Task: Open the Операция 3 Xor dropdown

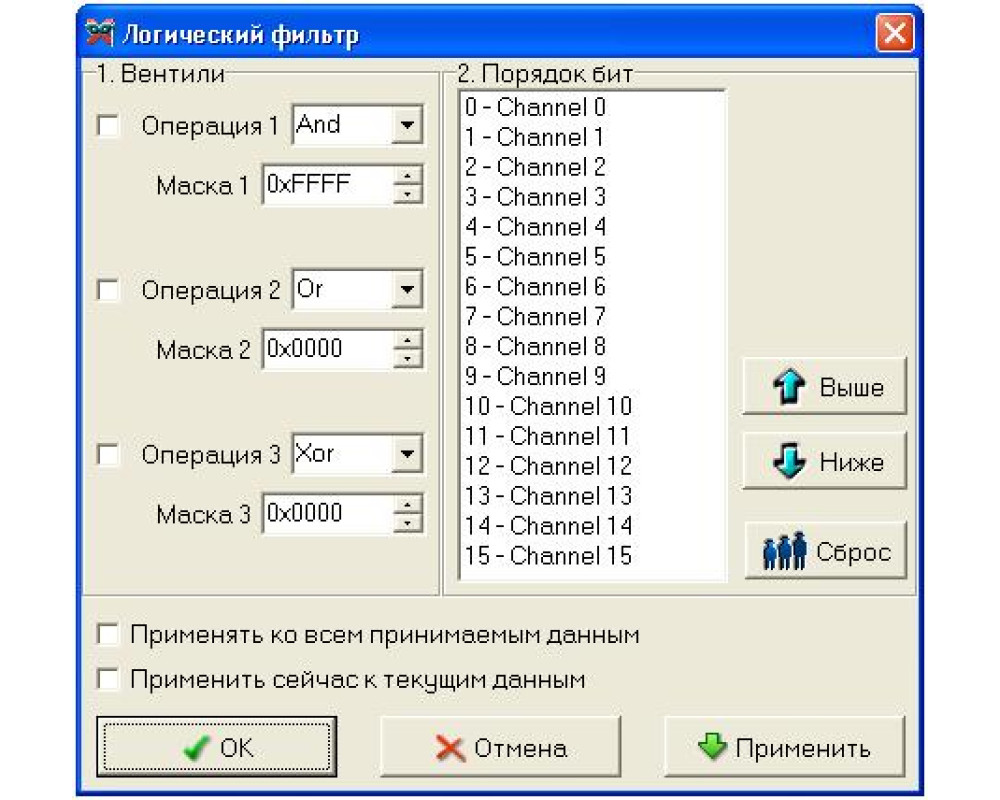Action: coord(407,456)
